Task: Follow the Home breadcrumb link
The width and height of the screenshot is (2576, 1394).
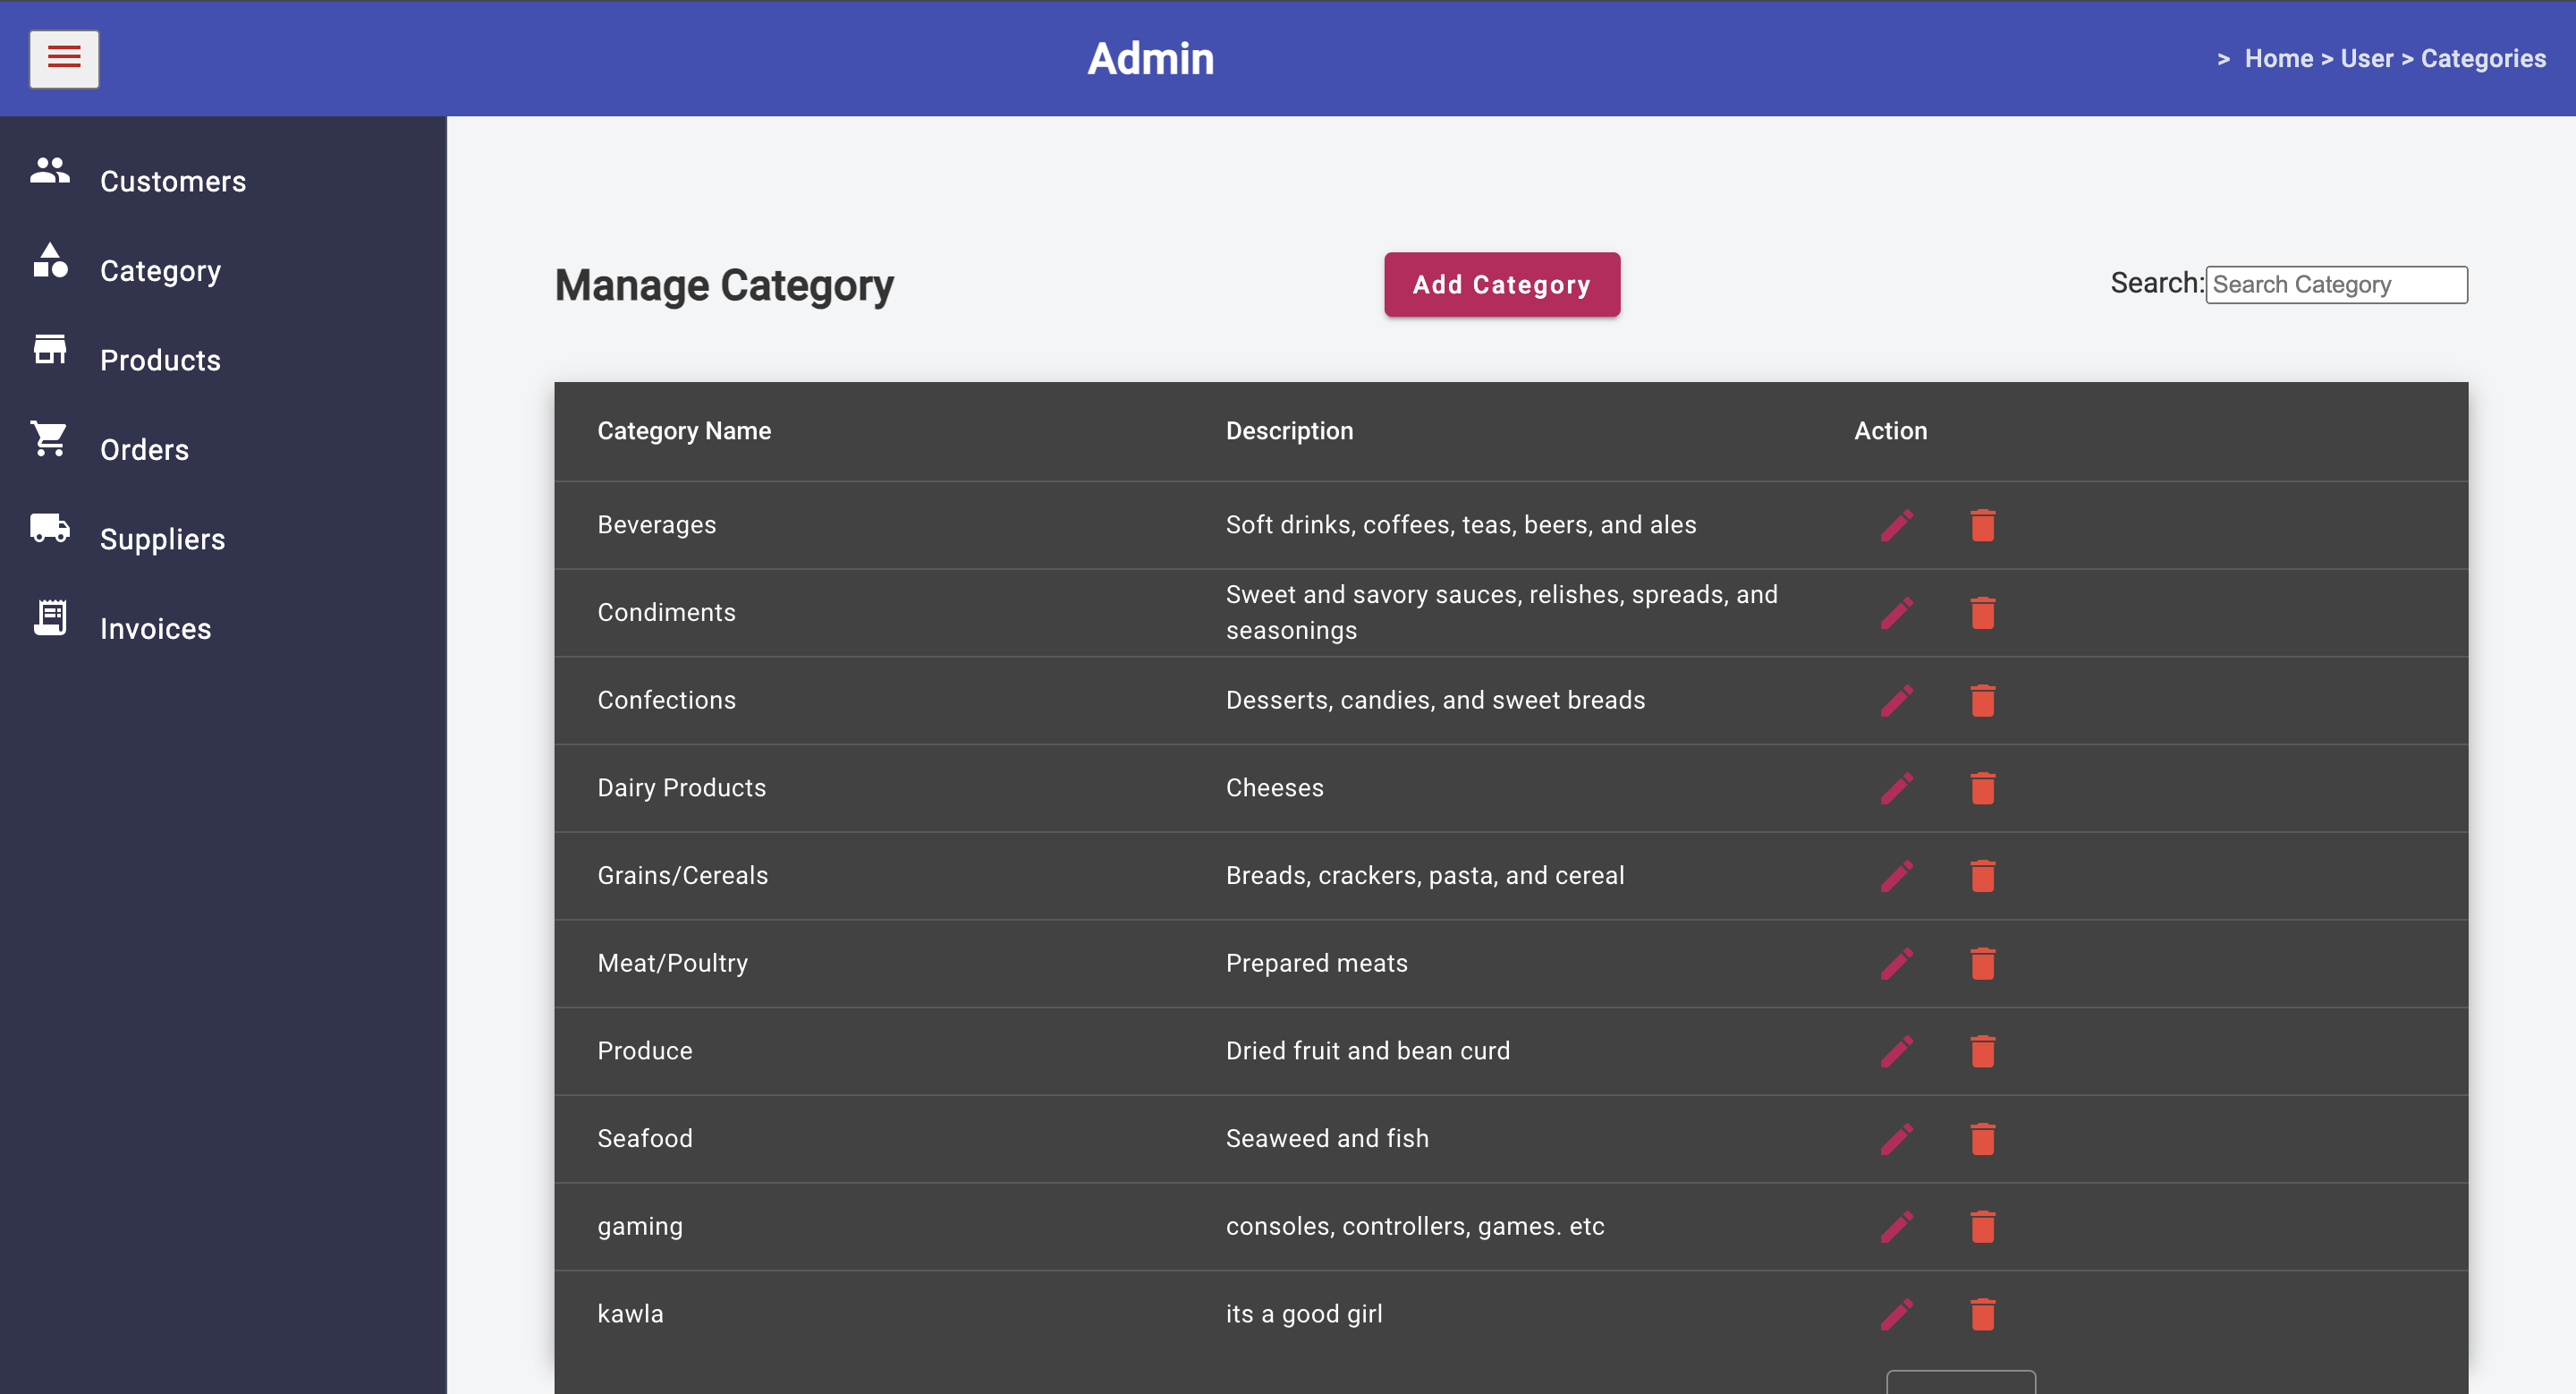Action: click(x=2278, y=59)
